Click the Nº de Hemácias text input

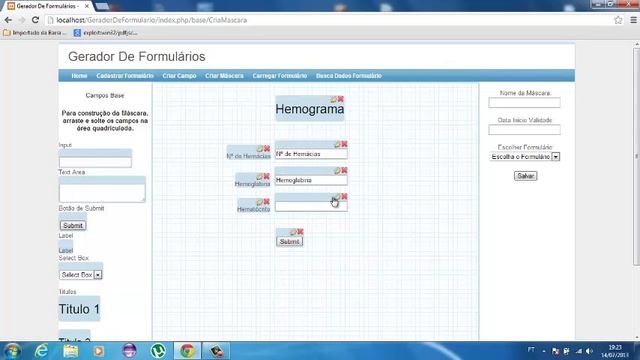pyautogui.click(x=311, y=154)
